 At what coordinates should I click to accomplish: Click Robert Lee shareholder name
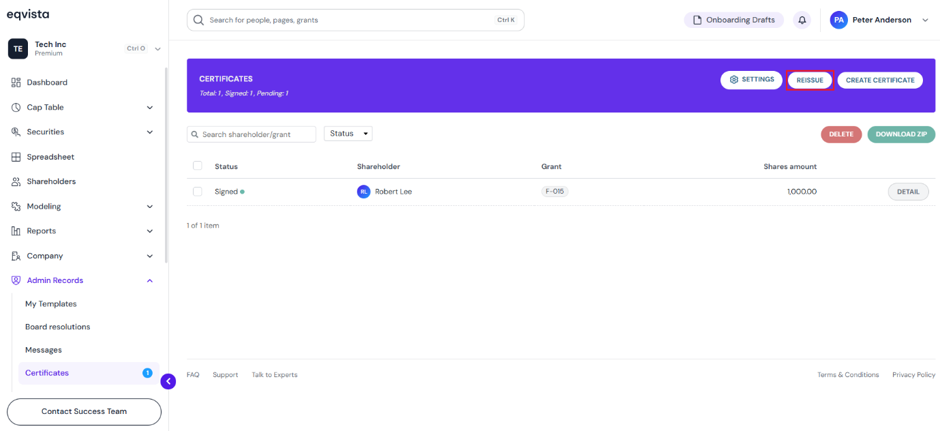click(x=393, y=192)
